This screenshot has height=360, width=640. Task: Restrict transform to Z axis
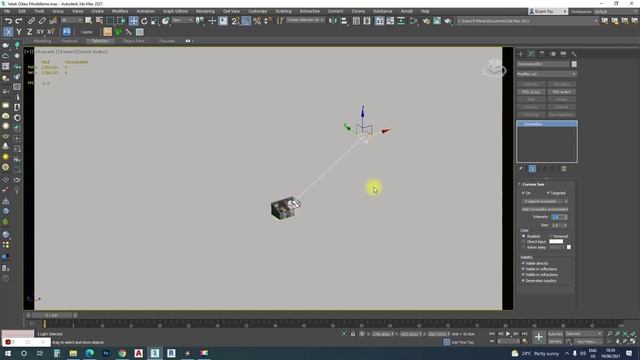(29, 32)
